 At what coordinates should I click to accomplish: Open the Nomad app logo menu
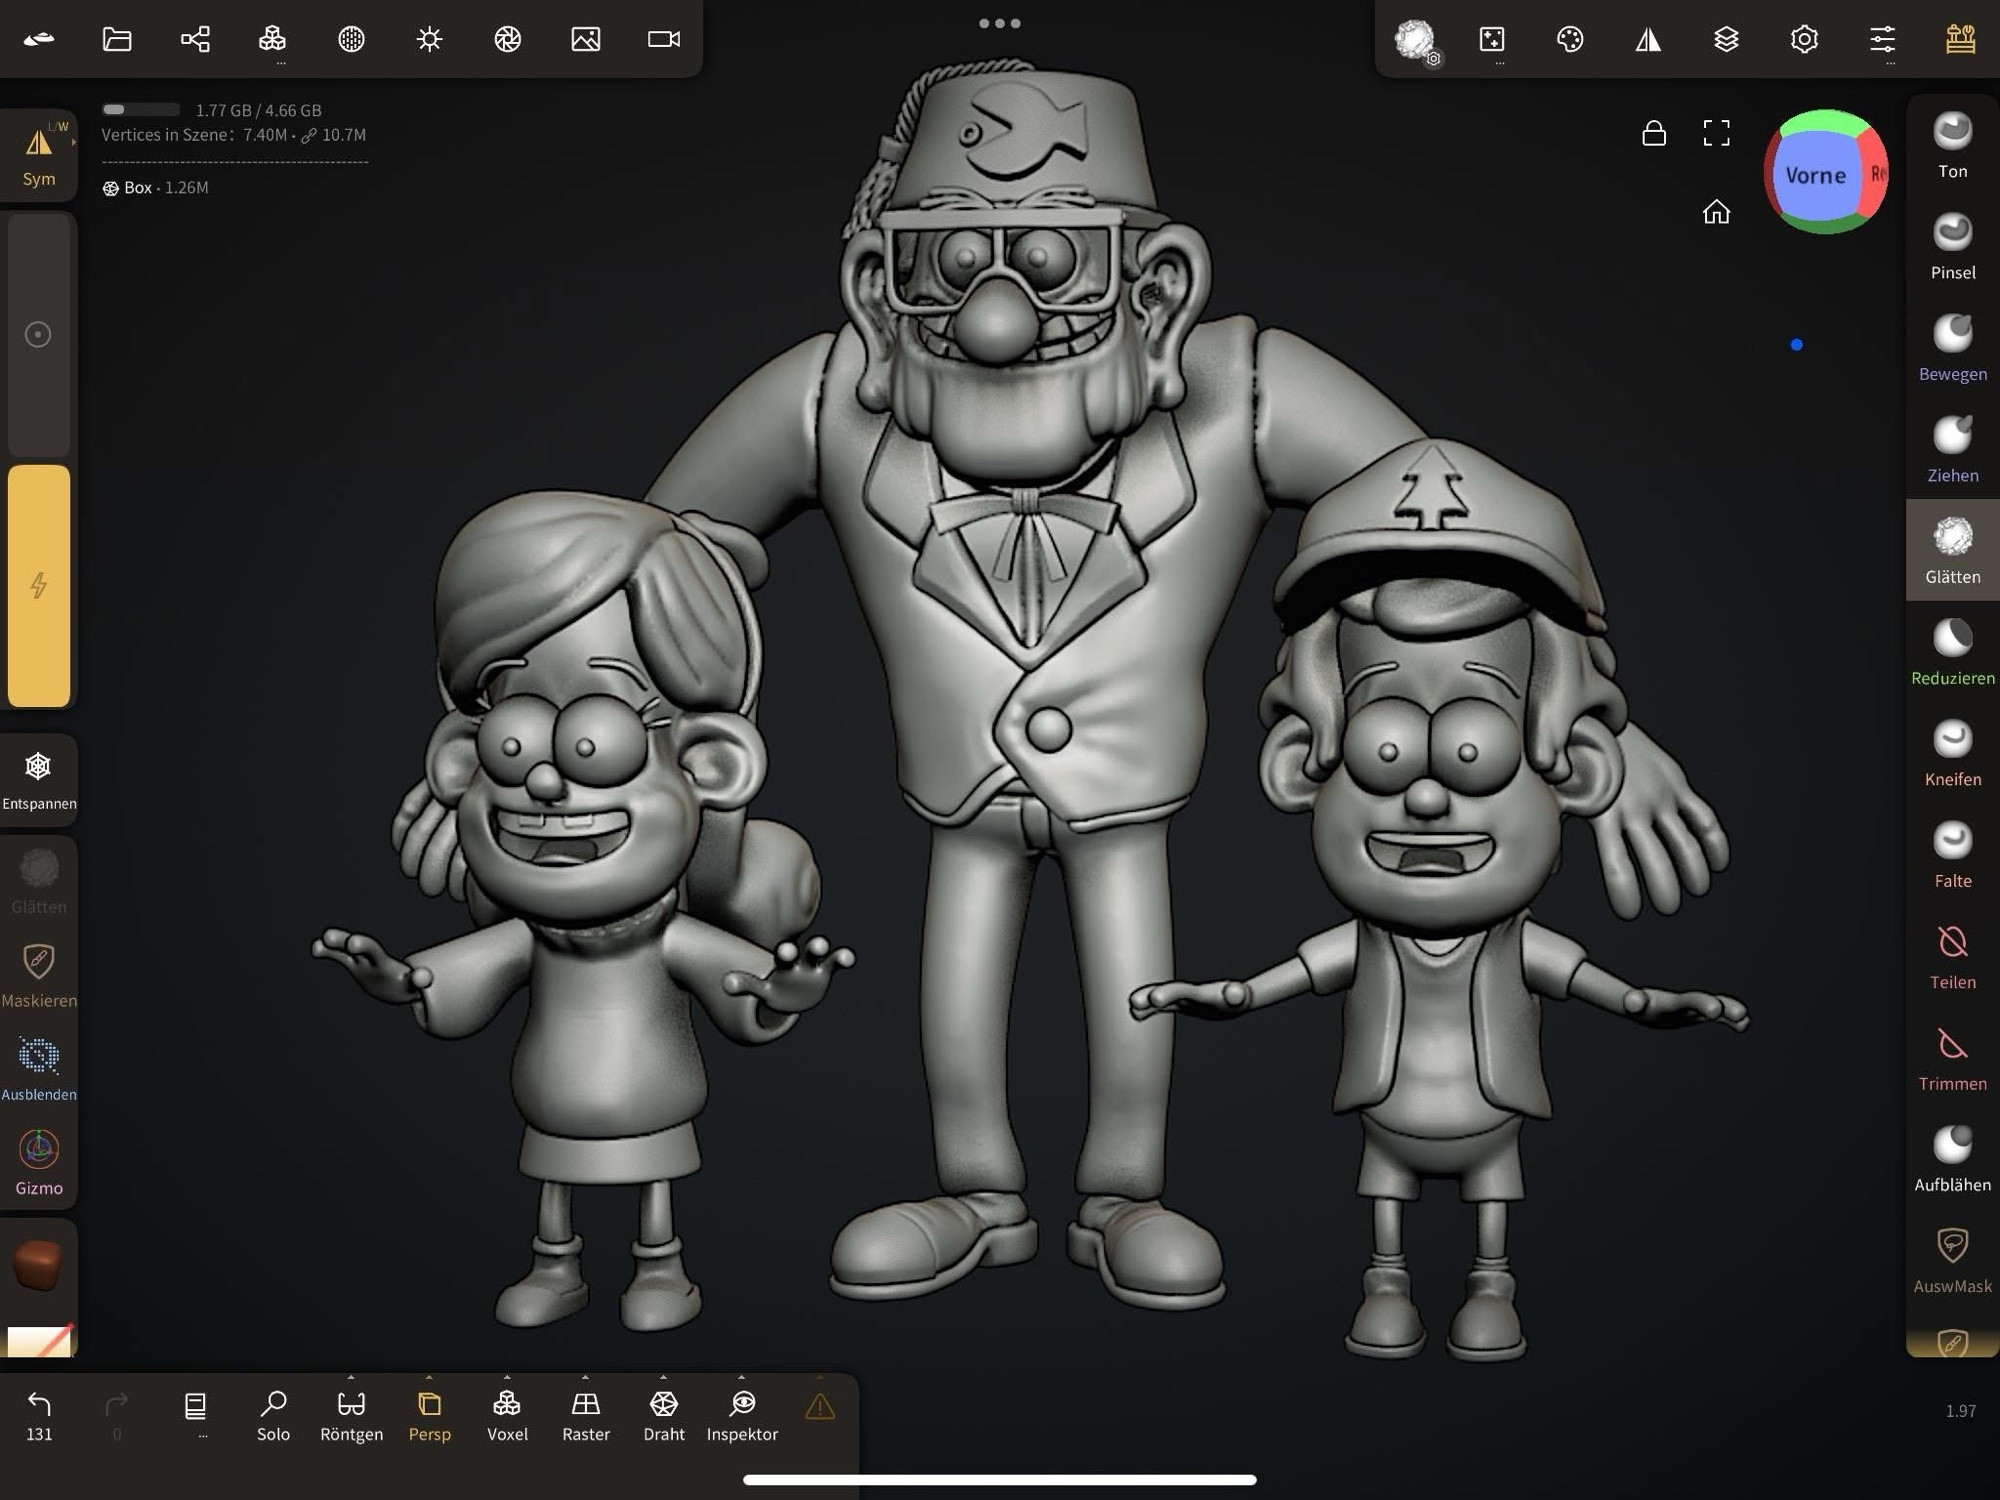tap(39, 39)
